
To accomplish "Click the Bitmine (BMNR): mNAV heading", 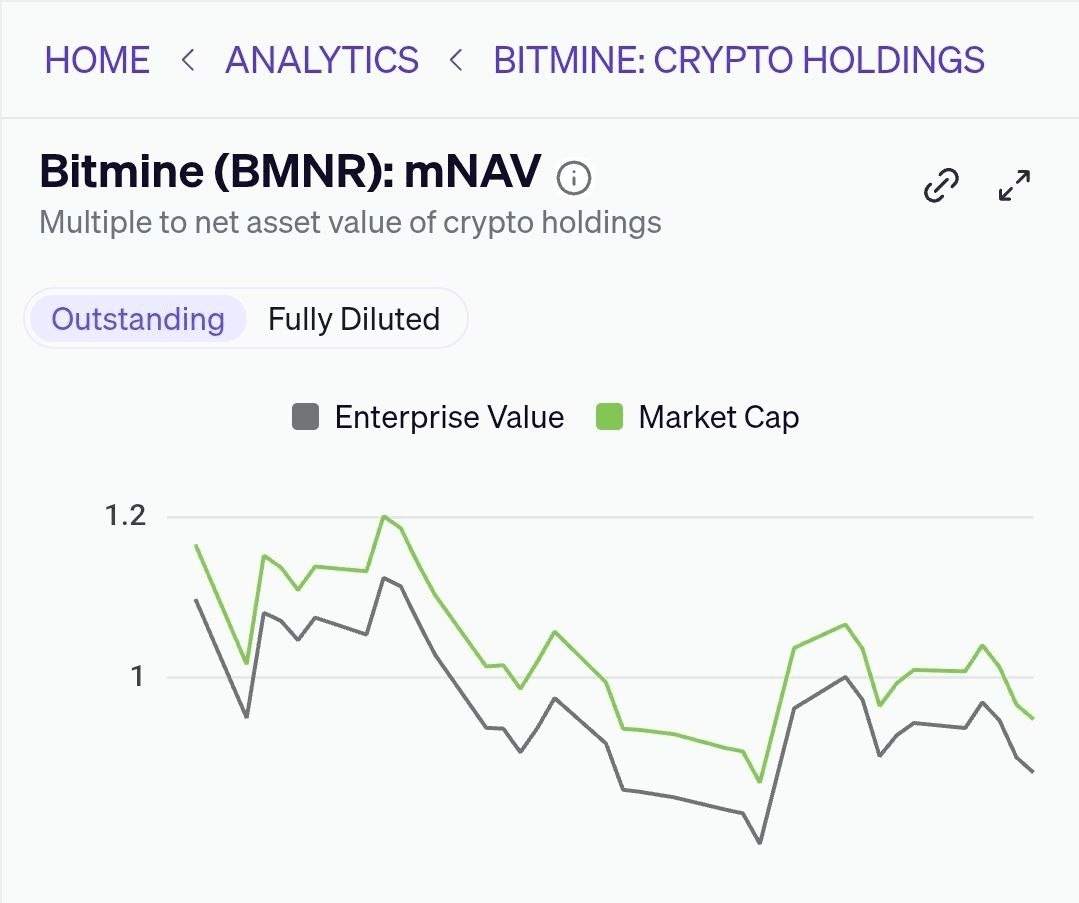I will (x=290, y=172).
